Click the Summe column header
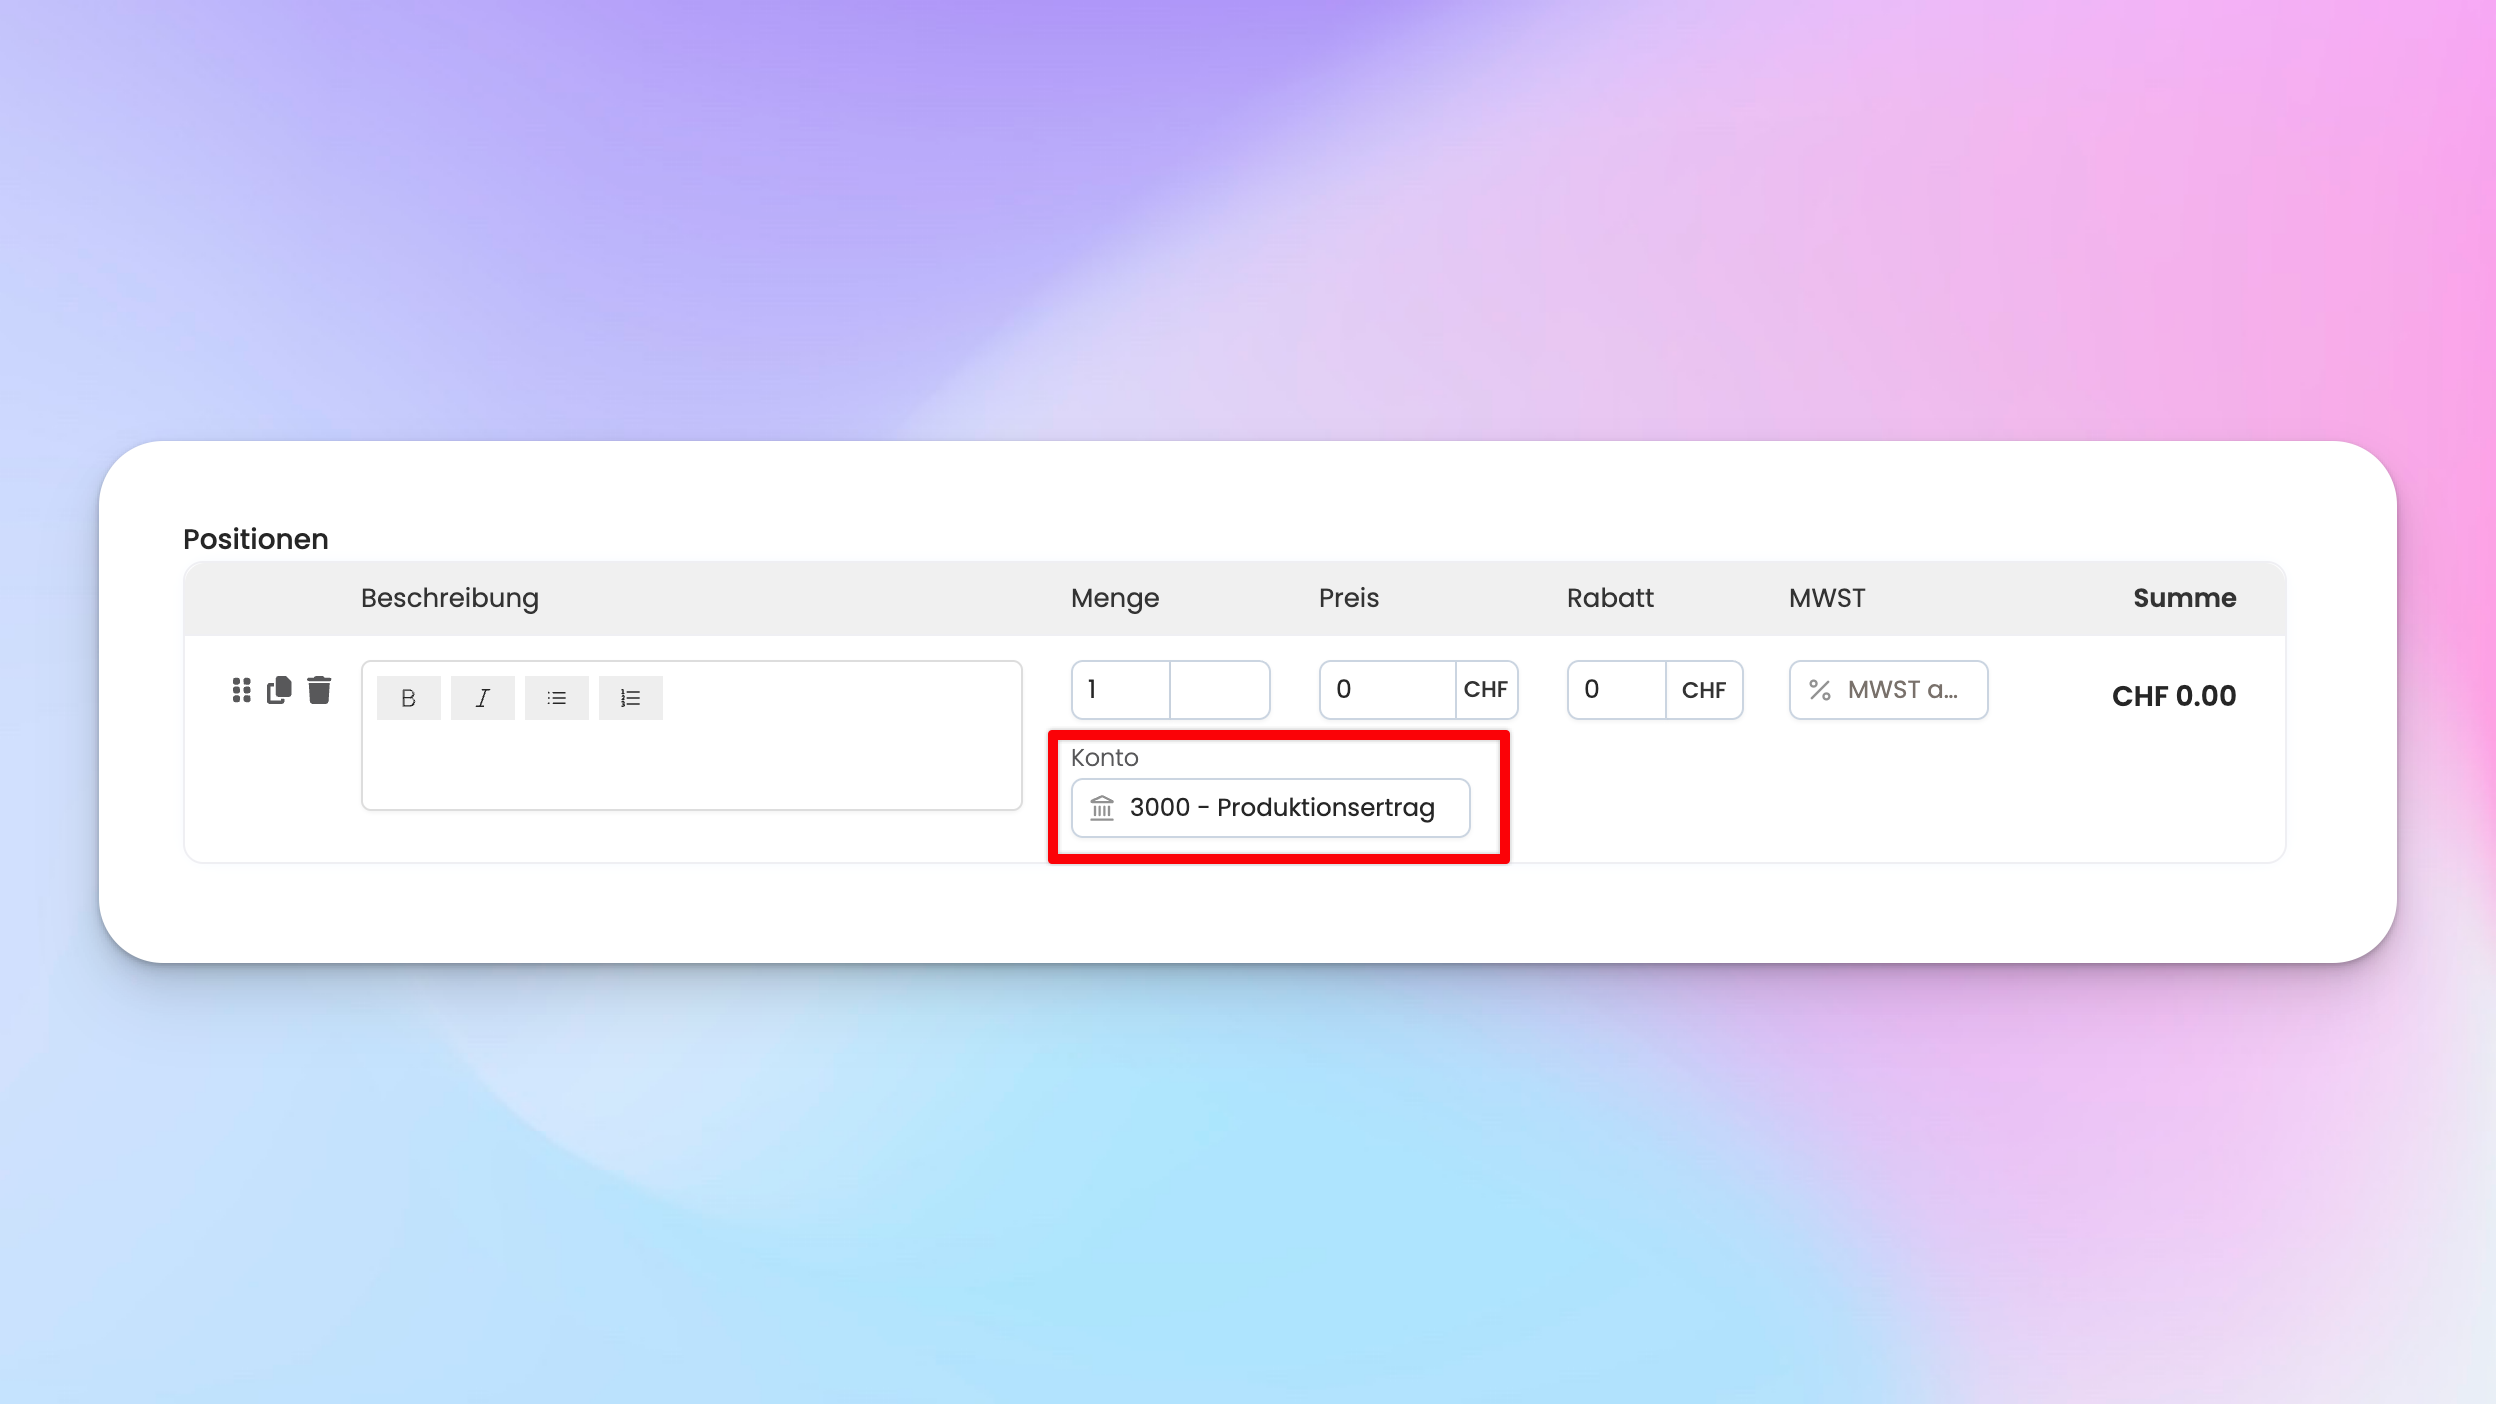This screenshot has width=2496, height=1404. tap(2184, 598)
